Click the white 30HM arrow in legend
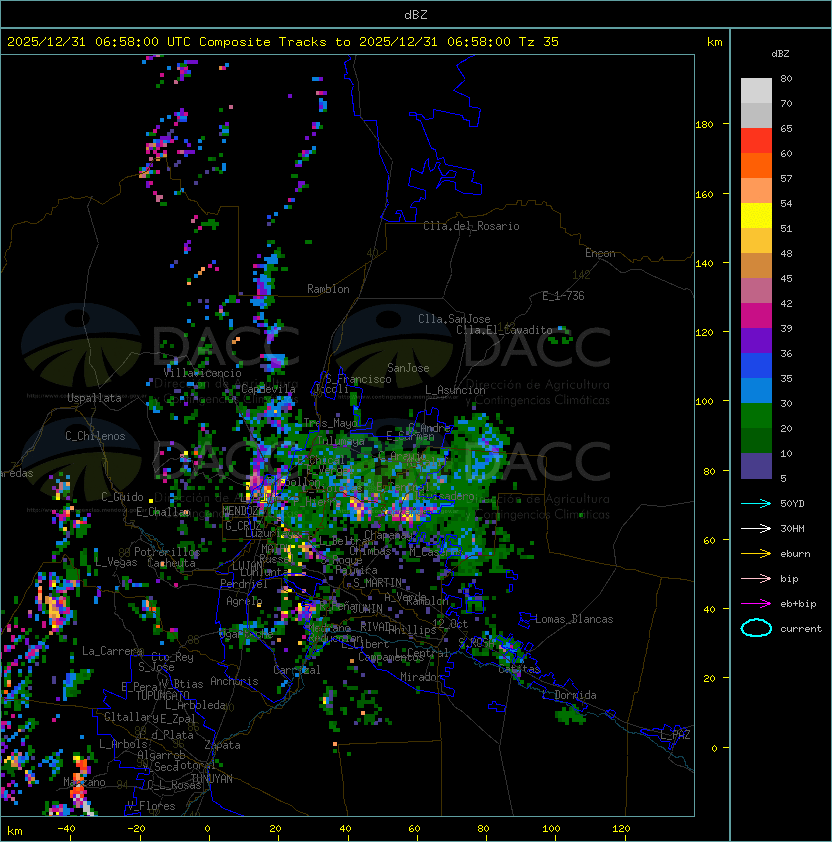Viewport: 832px width, 842px height. point(756,528)
